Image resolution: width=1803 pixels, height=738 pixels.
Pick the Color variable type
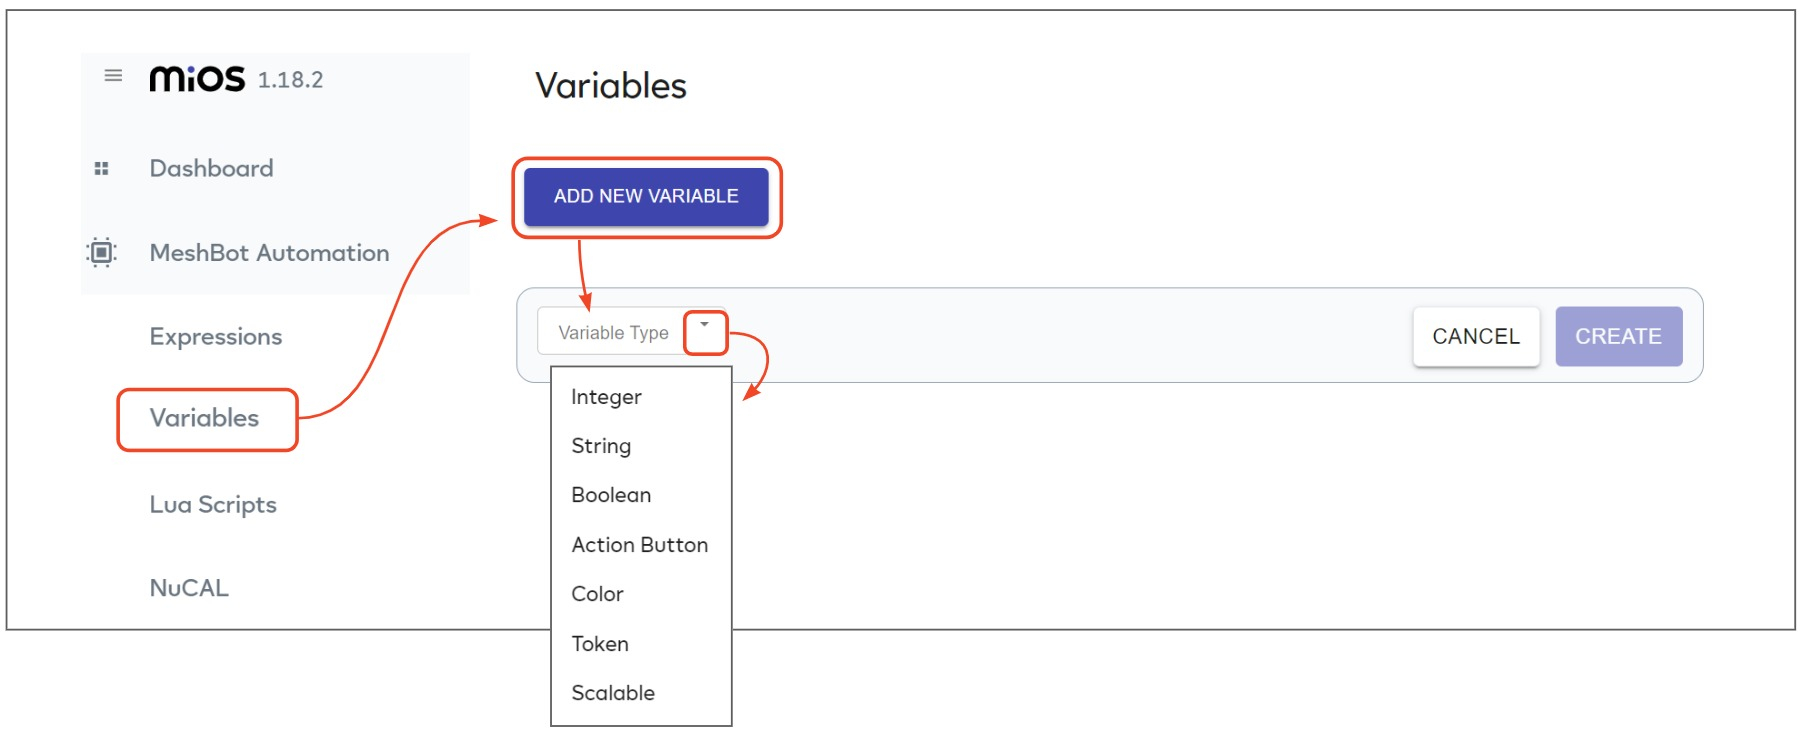coord(597,594)
